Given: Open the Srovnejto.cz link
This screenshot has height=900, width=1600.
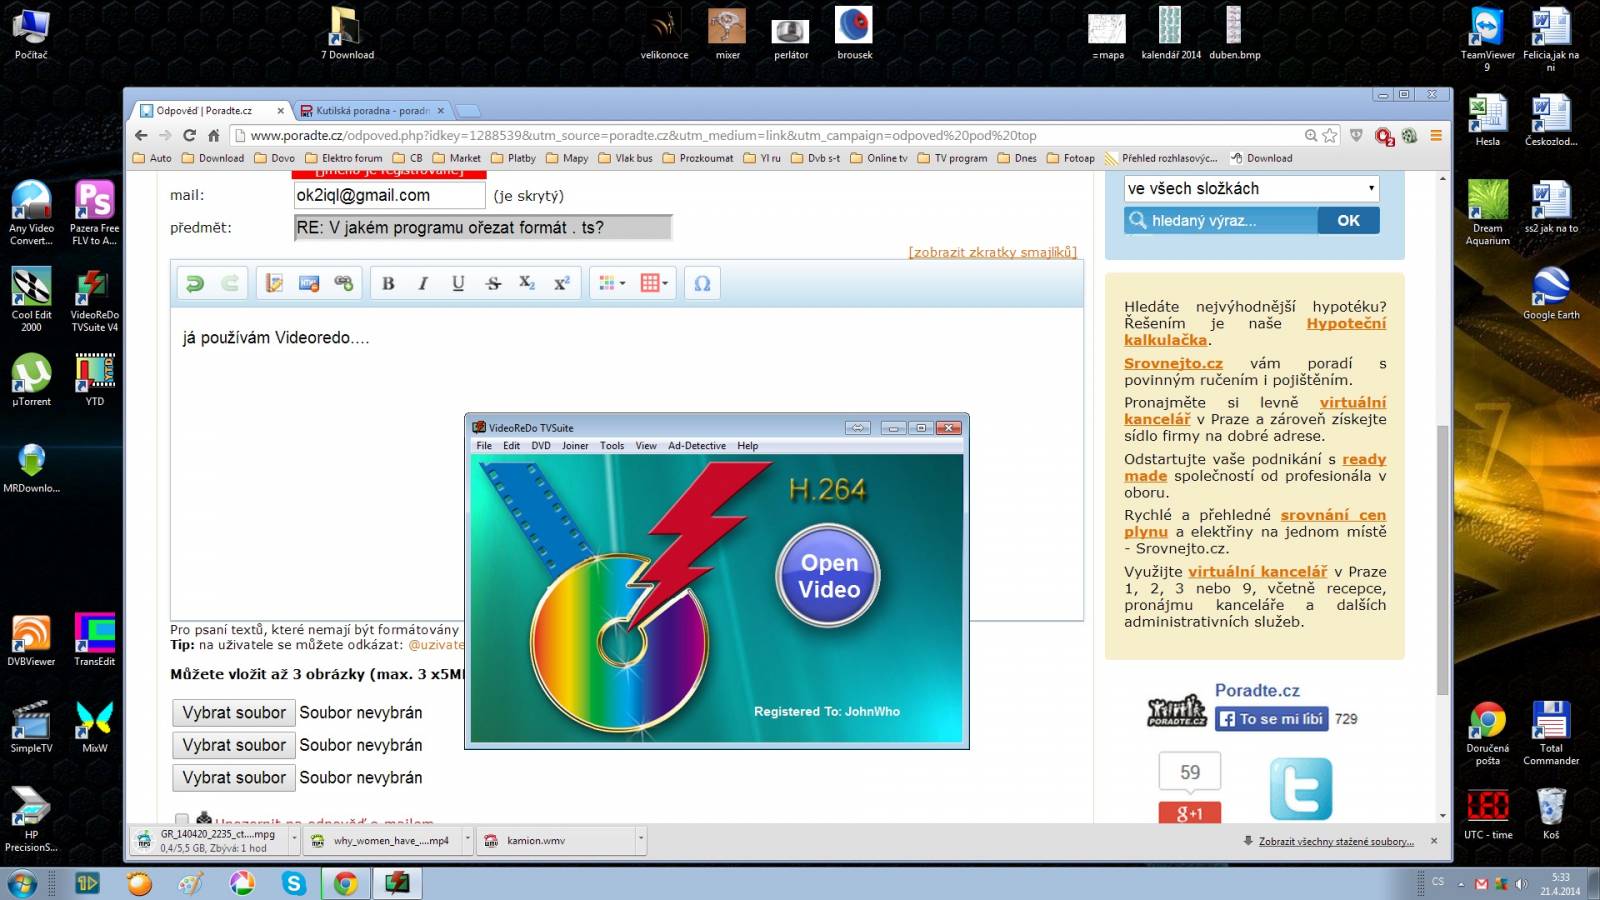Looking at the screenshot, I should tap(1173, 364).
